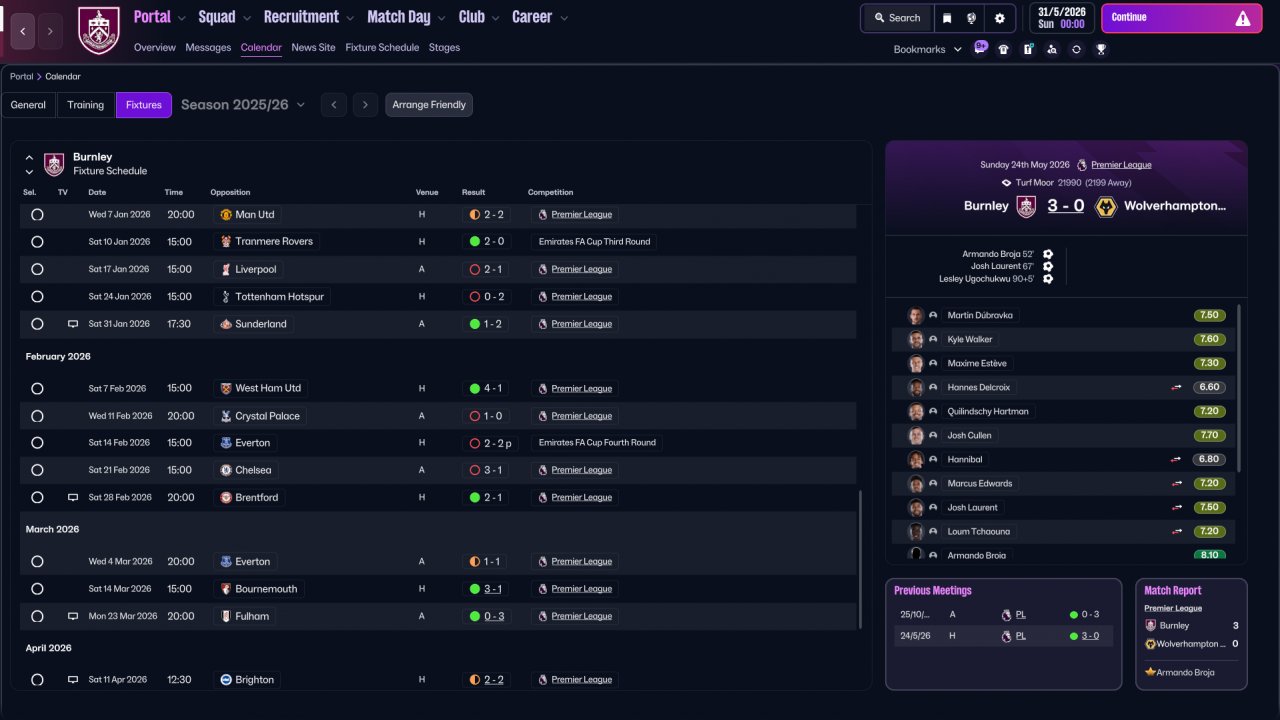Click the Liverpool club badge
This screenshot has height=720, width=1280.
[x=226, y=269]
